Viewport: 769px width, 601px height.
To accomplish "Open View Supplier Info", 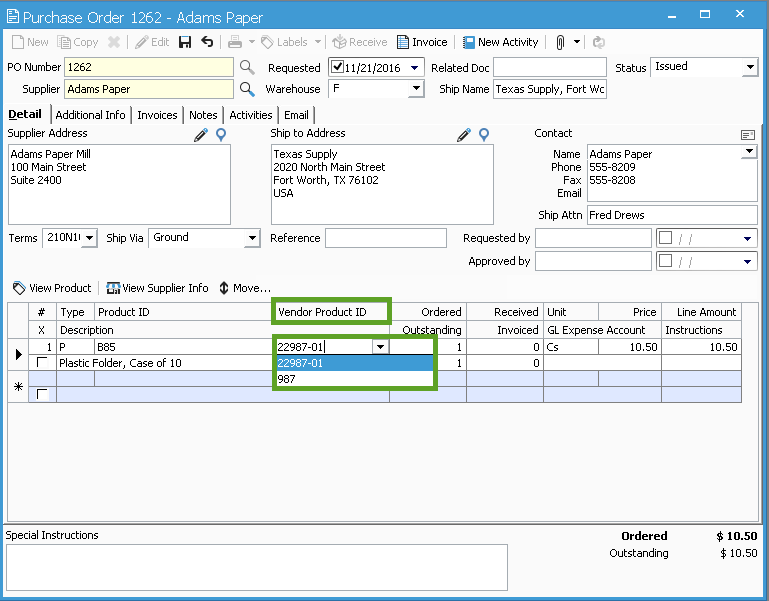I will click(x=157, y=288).
